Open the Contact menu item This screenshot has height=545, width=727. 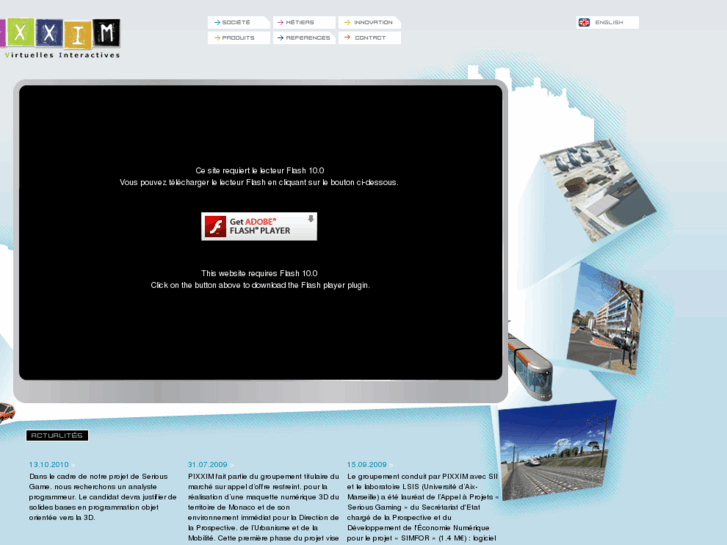pyautogui.click(x=370, y=38)
